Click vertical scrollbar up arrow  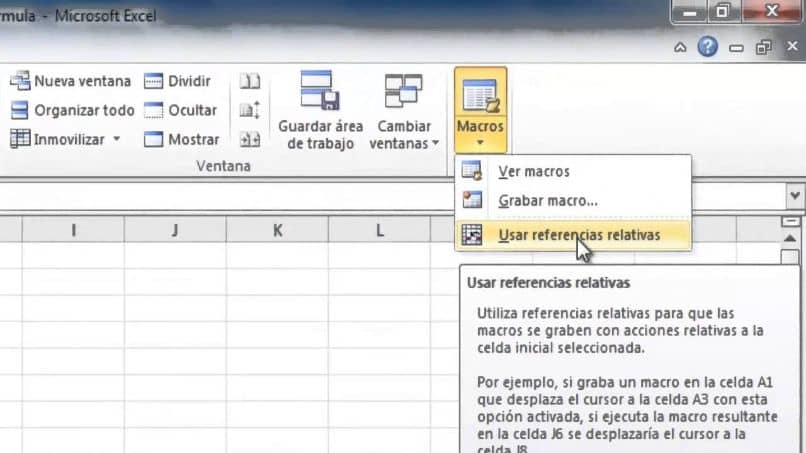790,239
